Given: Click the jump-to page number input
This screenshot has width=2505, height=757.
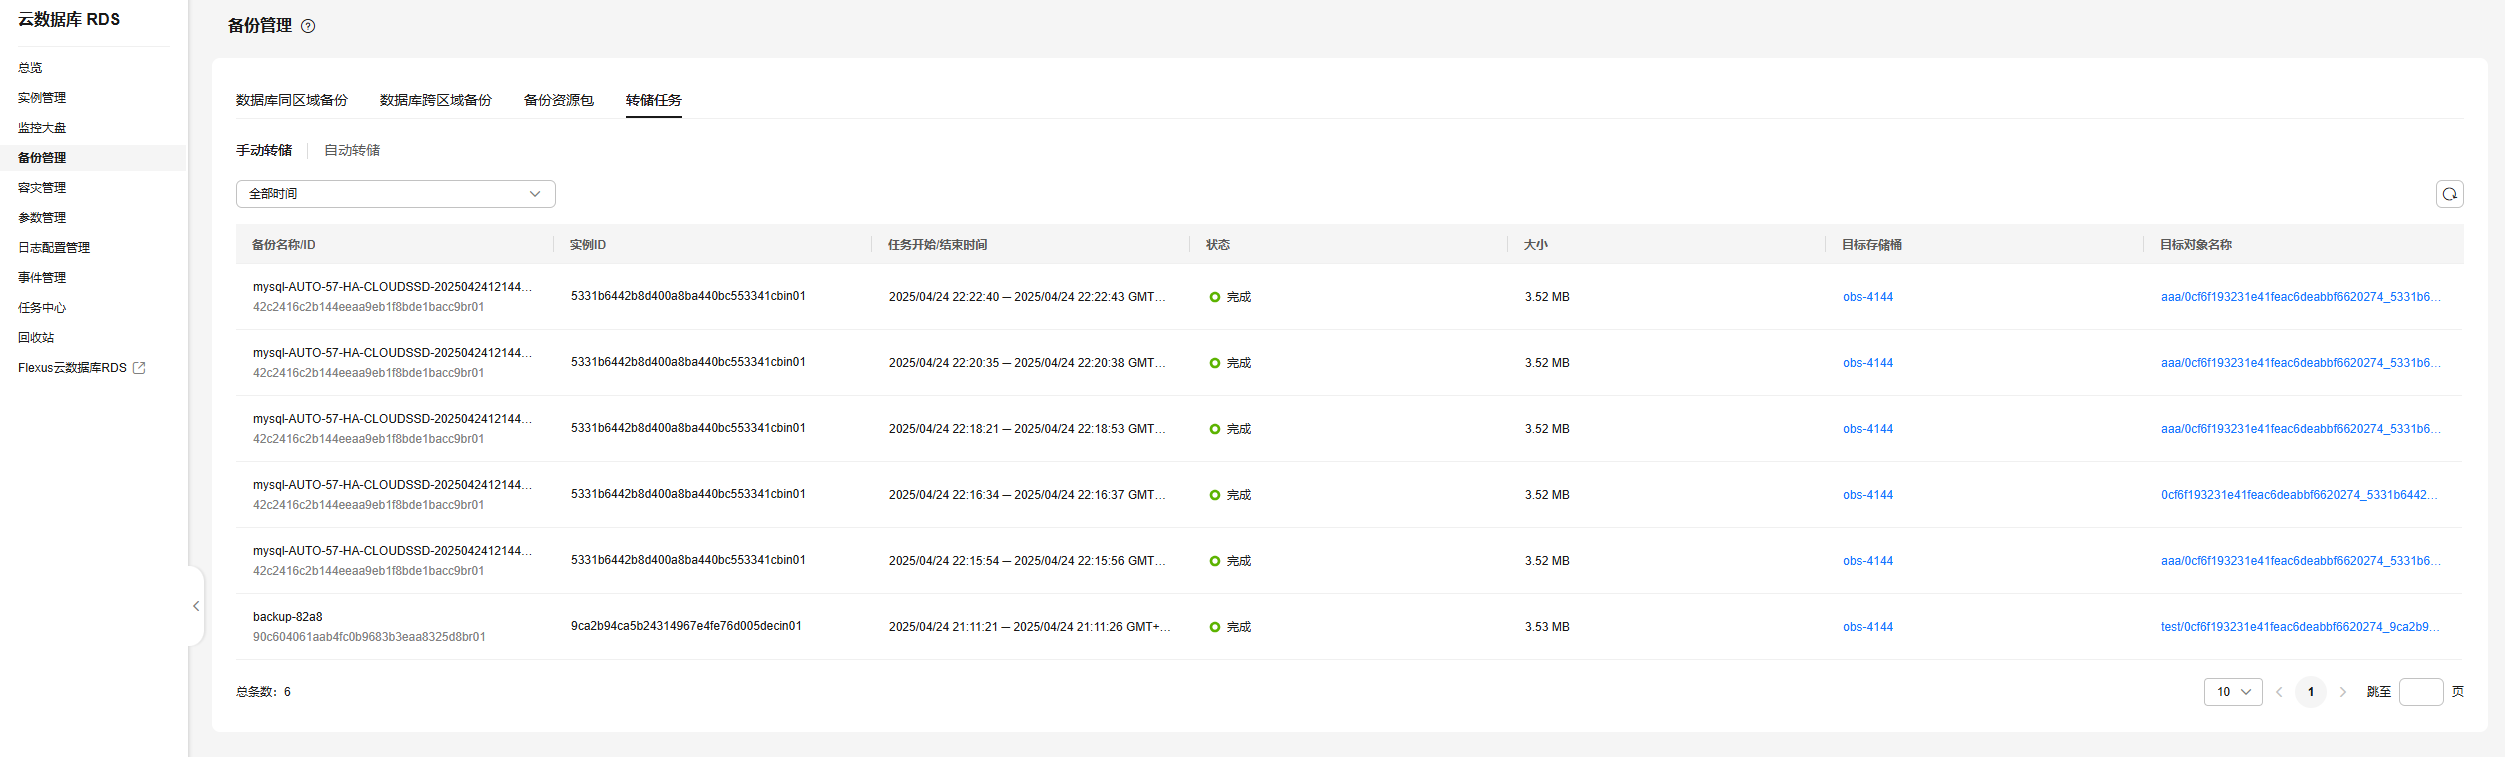Looking at the screenshot, I should 2420,692.
